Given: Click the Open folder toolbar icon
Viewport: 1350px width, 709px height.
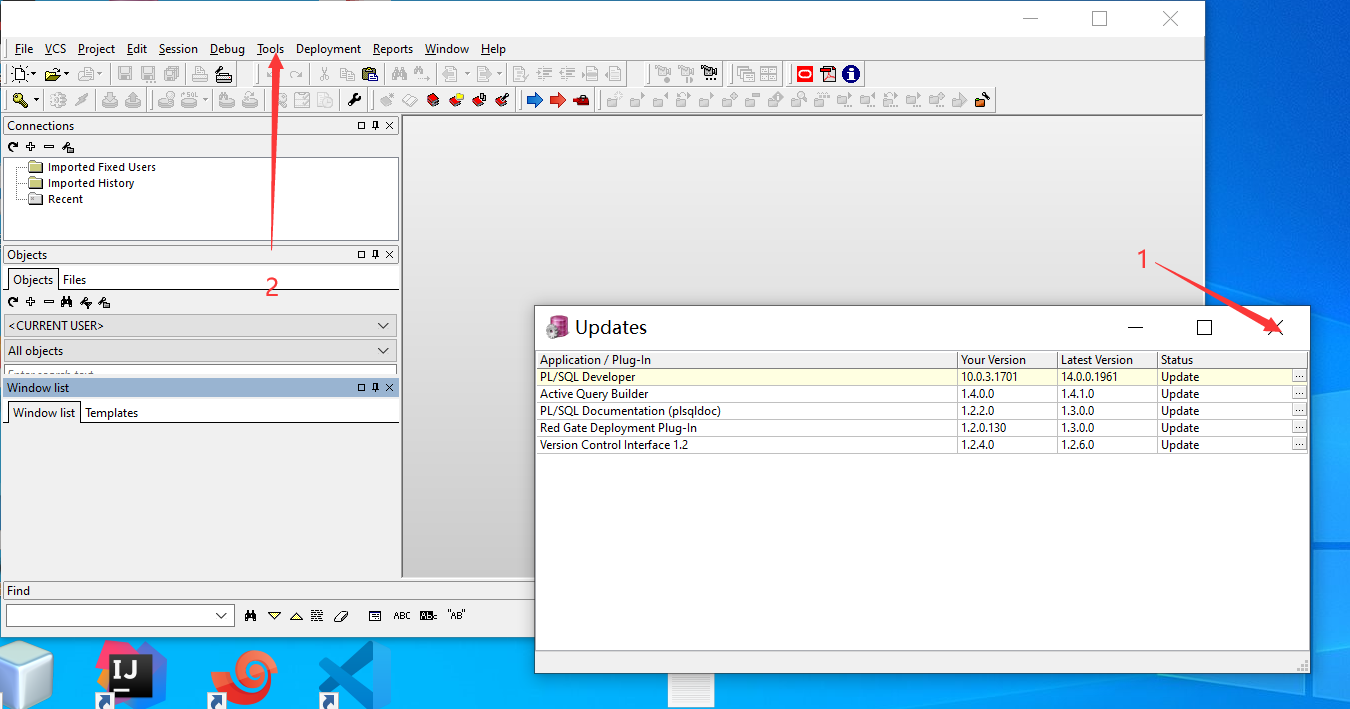Looking at the screenshot, I should point(53,74).
